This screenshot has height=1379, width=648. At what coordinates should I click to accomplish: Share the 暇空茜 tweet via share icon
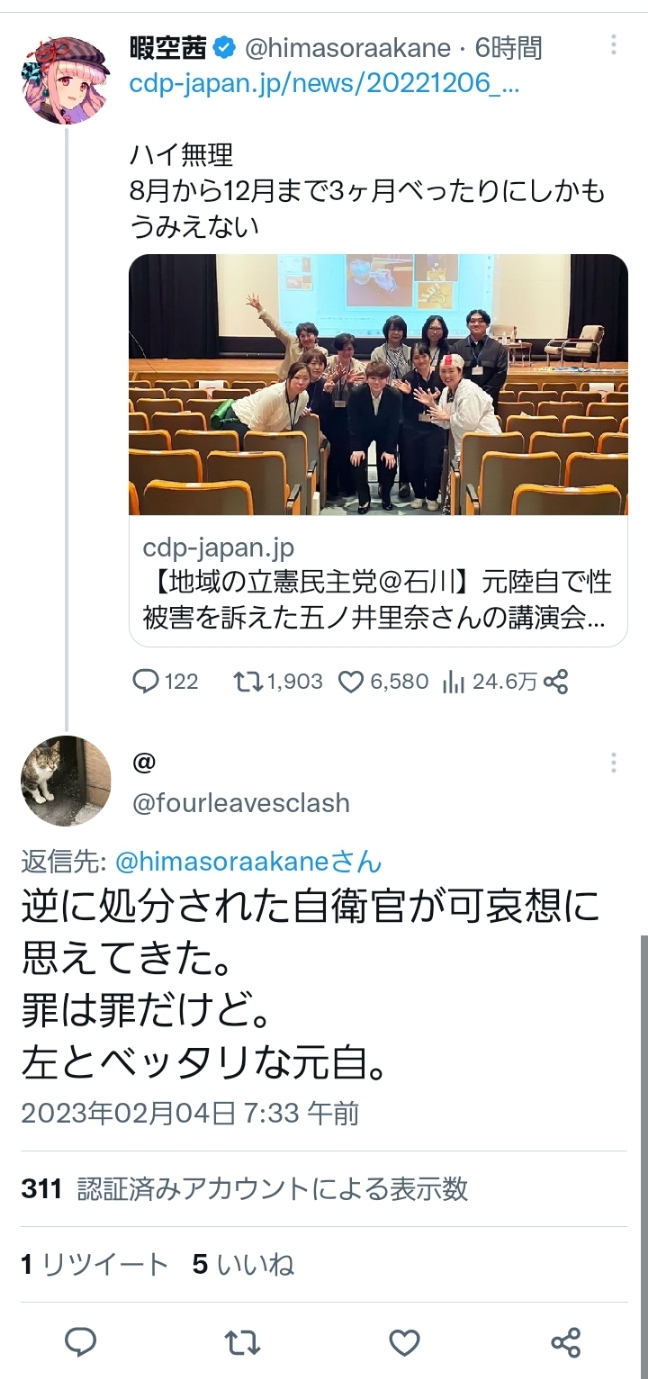pos(555,682)
